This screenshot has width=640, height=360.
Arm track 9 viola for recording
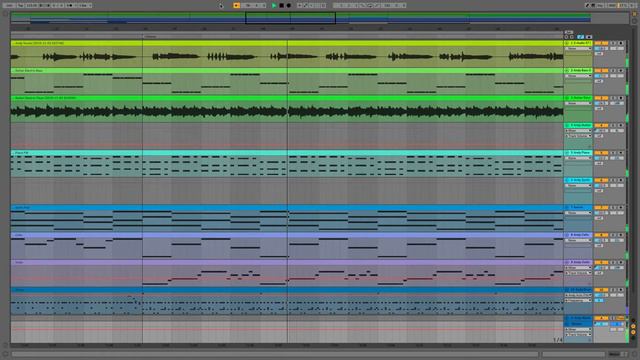[621, 262]
